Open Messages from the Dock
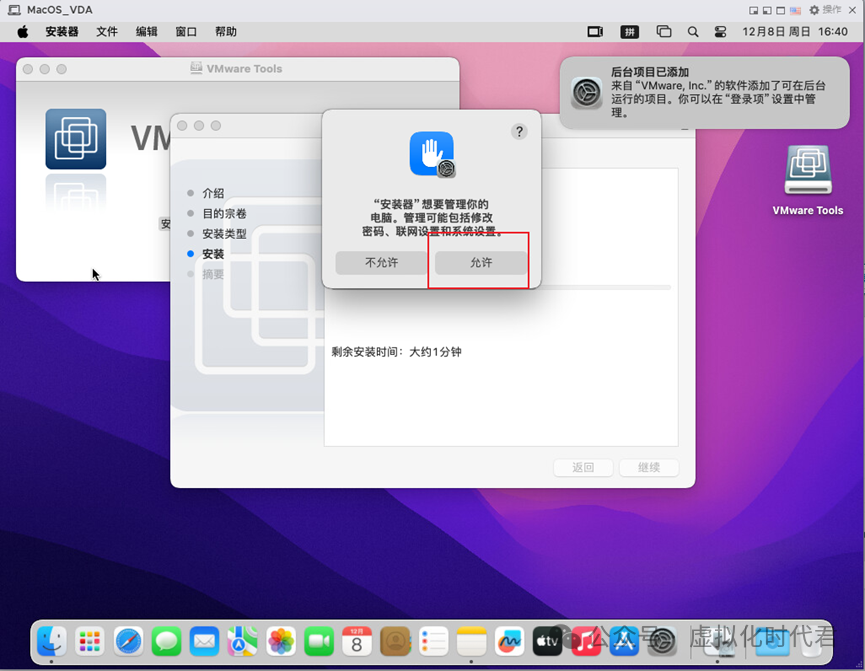Image resolution: width=865 pixels, height=671 pixels. [x=166, y=641]
